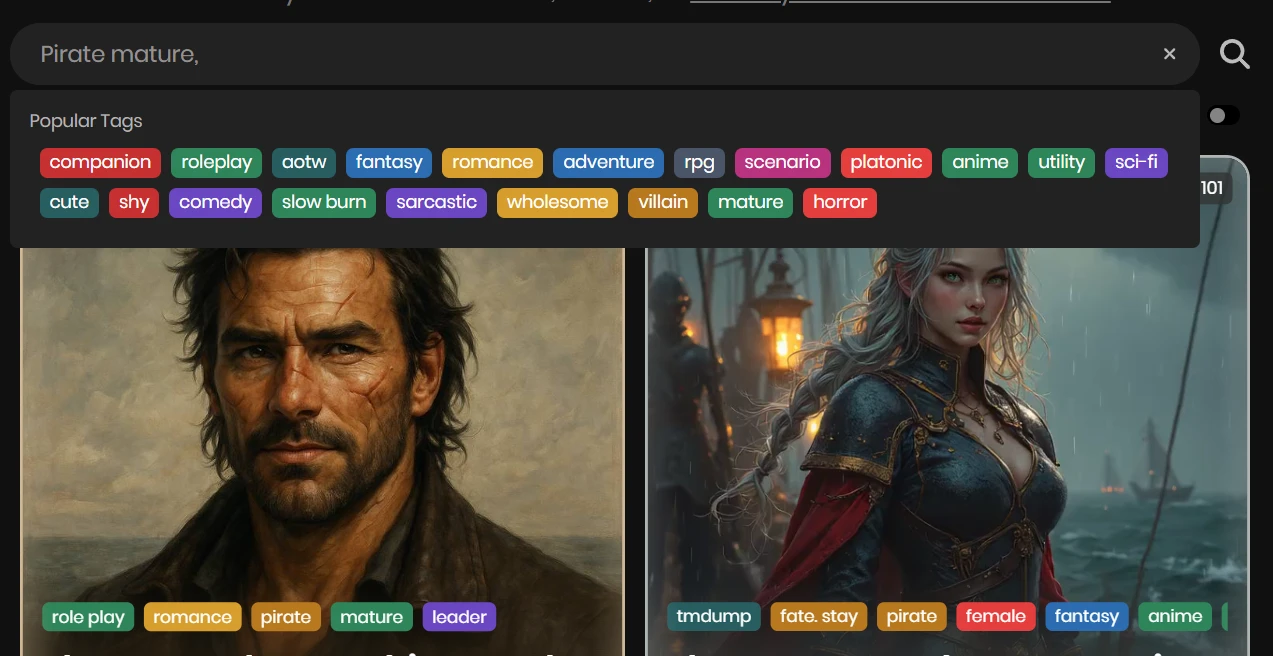Select the adventure tag
The width and height of the screenshot is (1273, 656).
click(x=608, y=163)
